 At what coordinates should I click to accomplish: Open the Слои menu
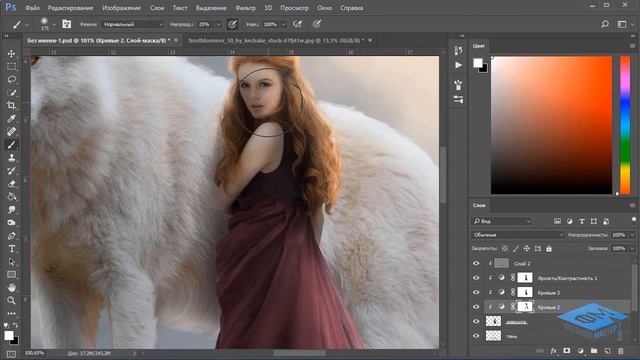click(157, 8)
